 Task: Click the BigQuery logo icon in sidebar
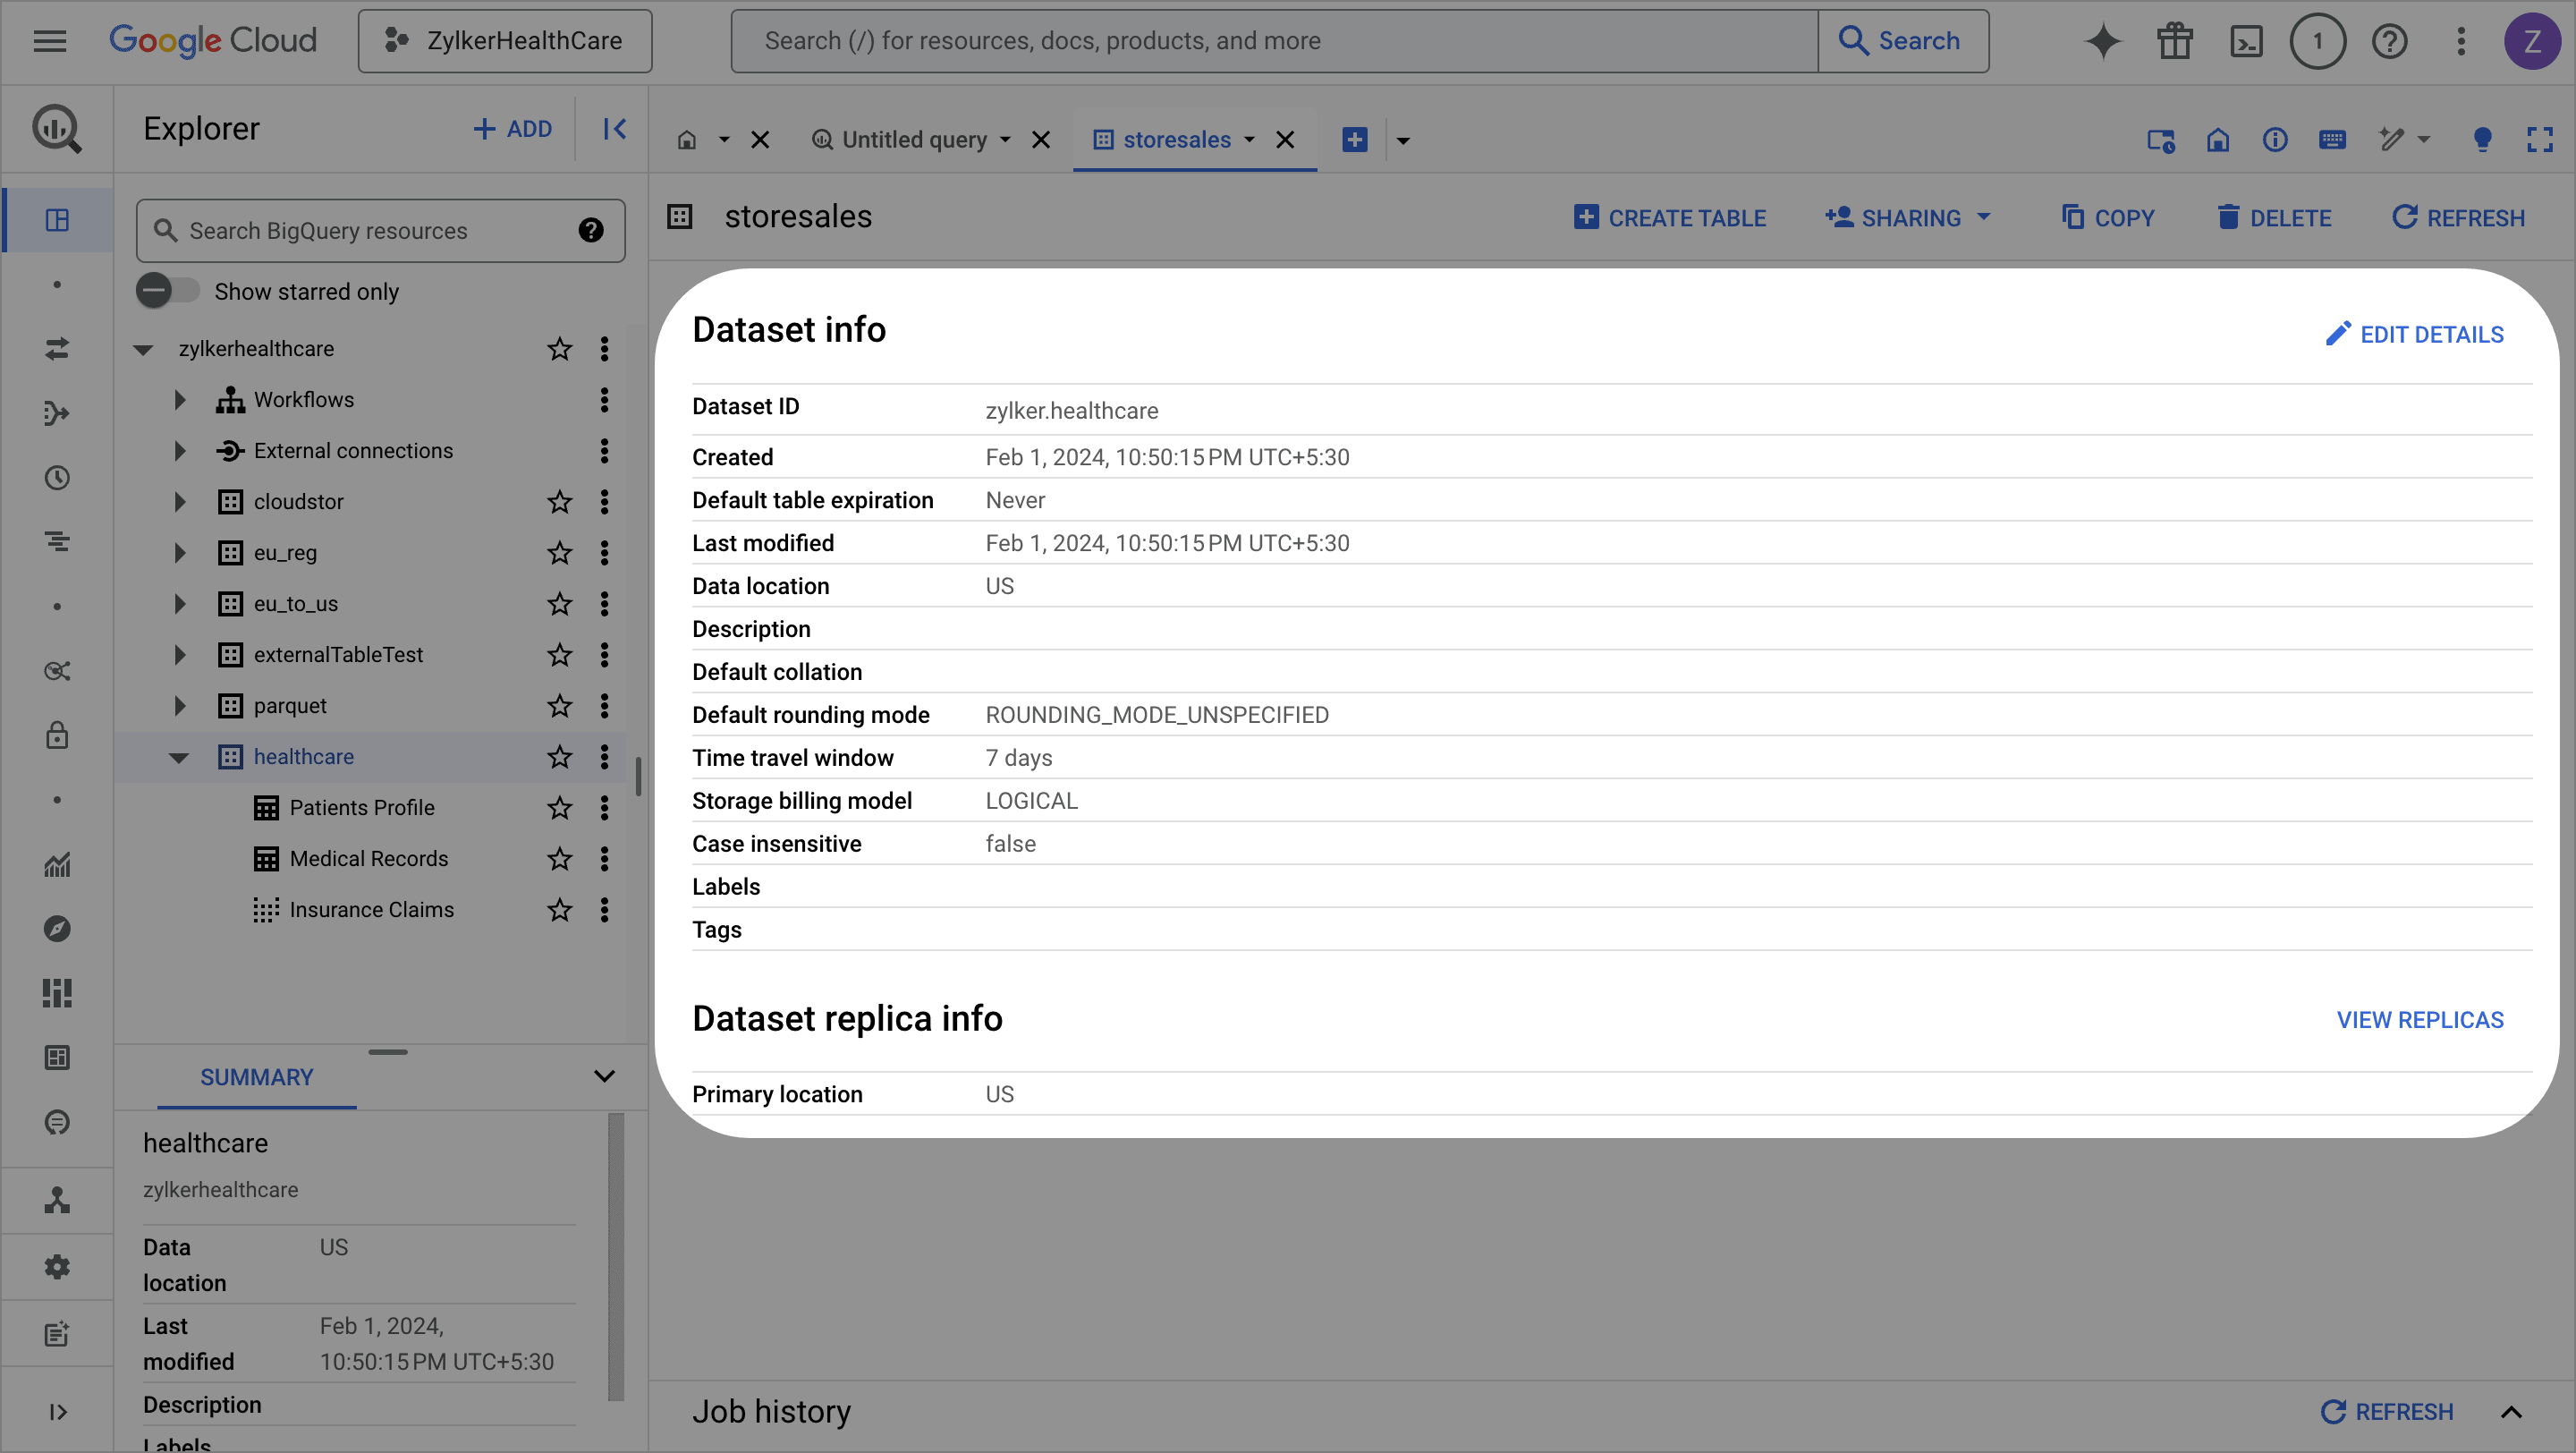click(57, 129)
